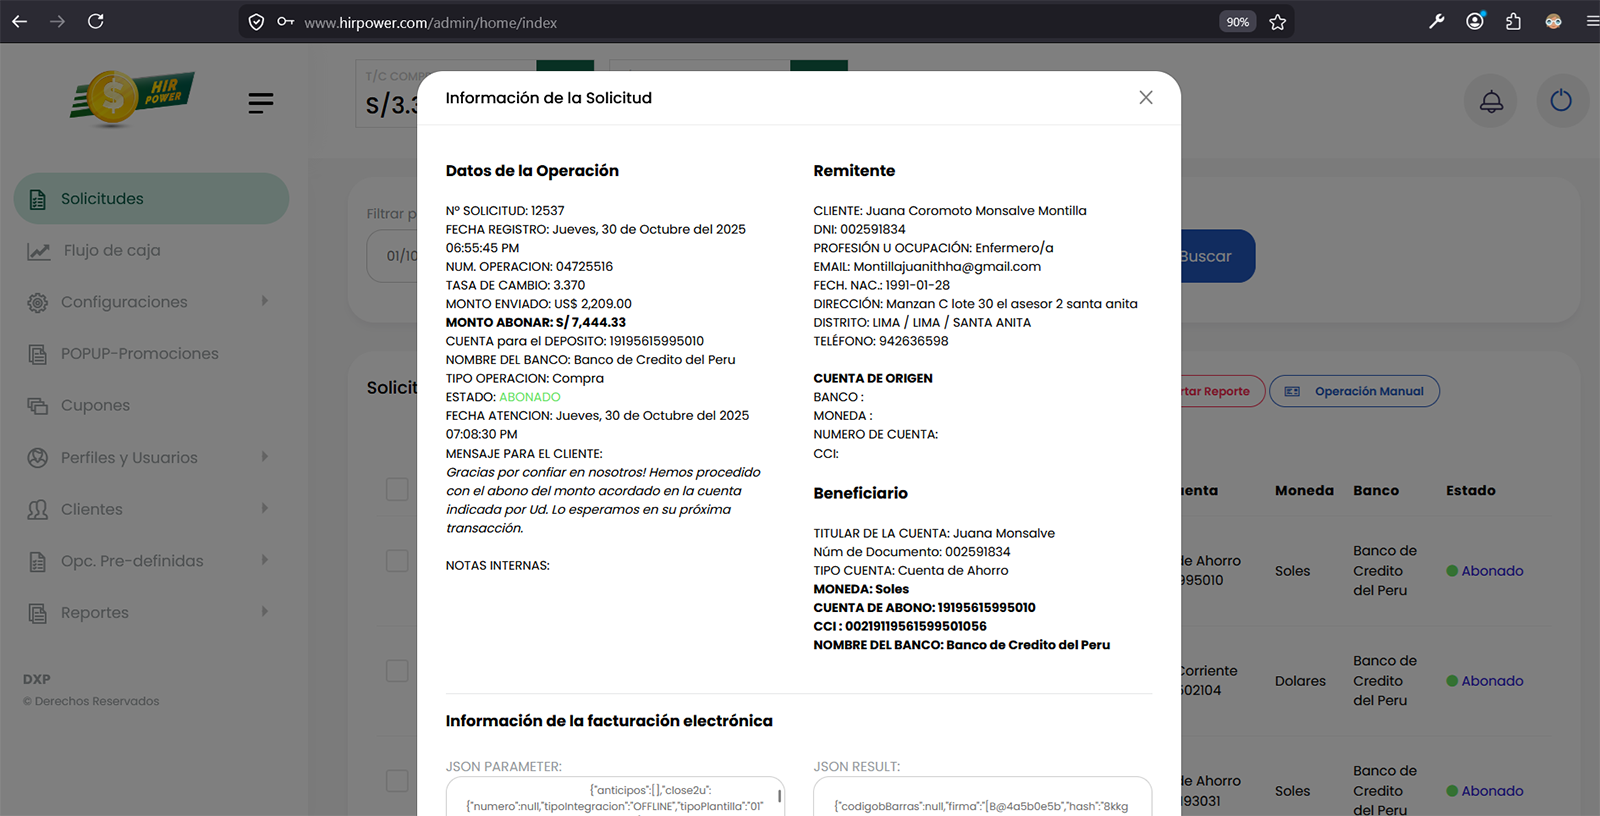Image resolution: width=1600 pixels, height=816 pixels.
Task: Click the 90% zoom level indicator
Action: click(x=1237, y=22)
